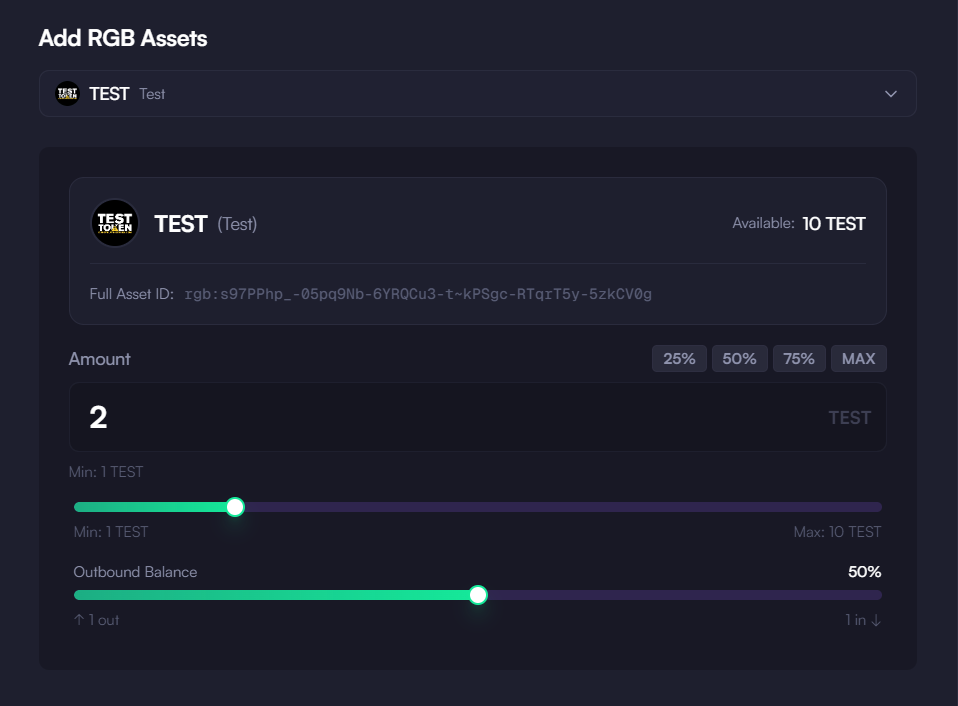Screen dimensions: 958x706
Task: Click the 50% value beside Outbound Balance
Action: coord(865,572)
